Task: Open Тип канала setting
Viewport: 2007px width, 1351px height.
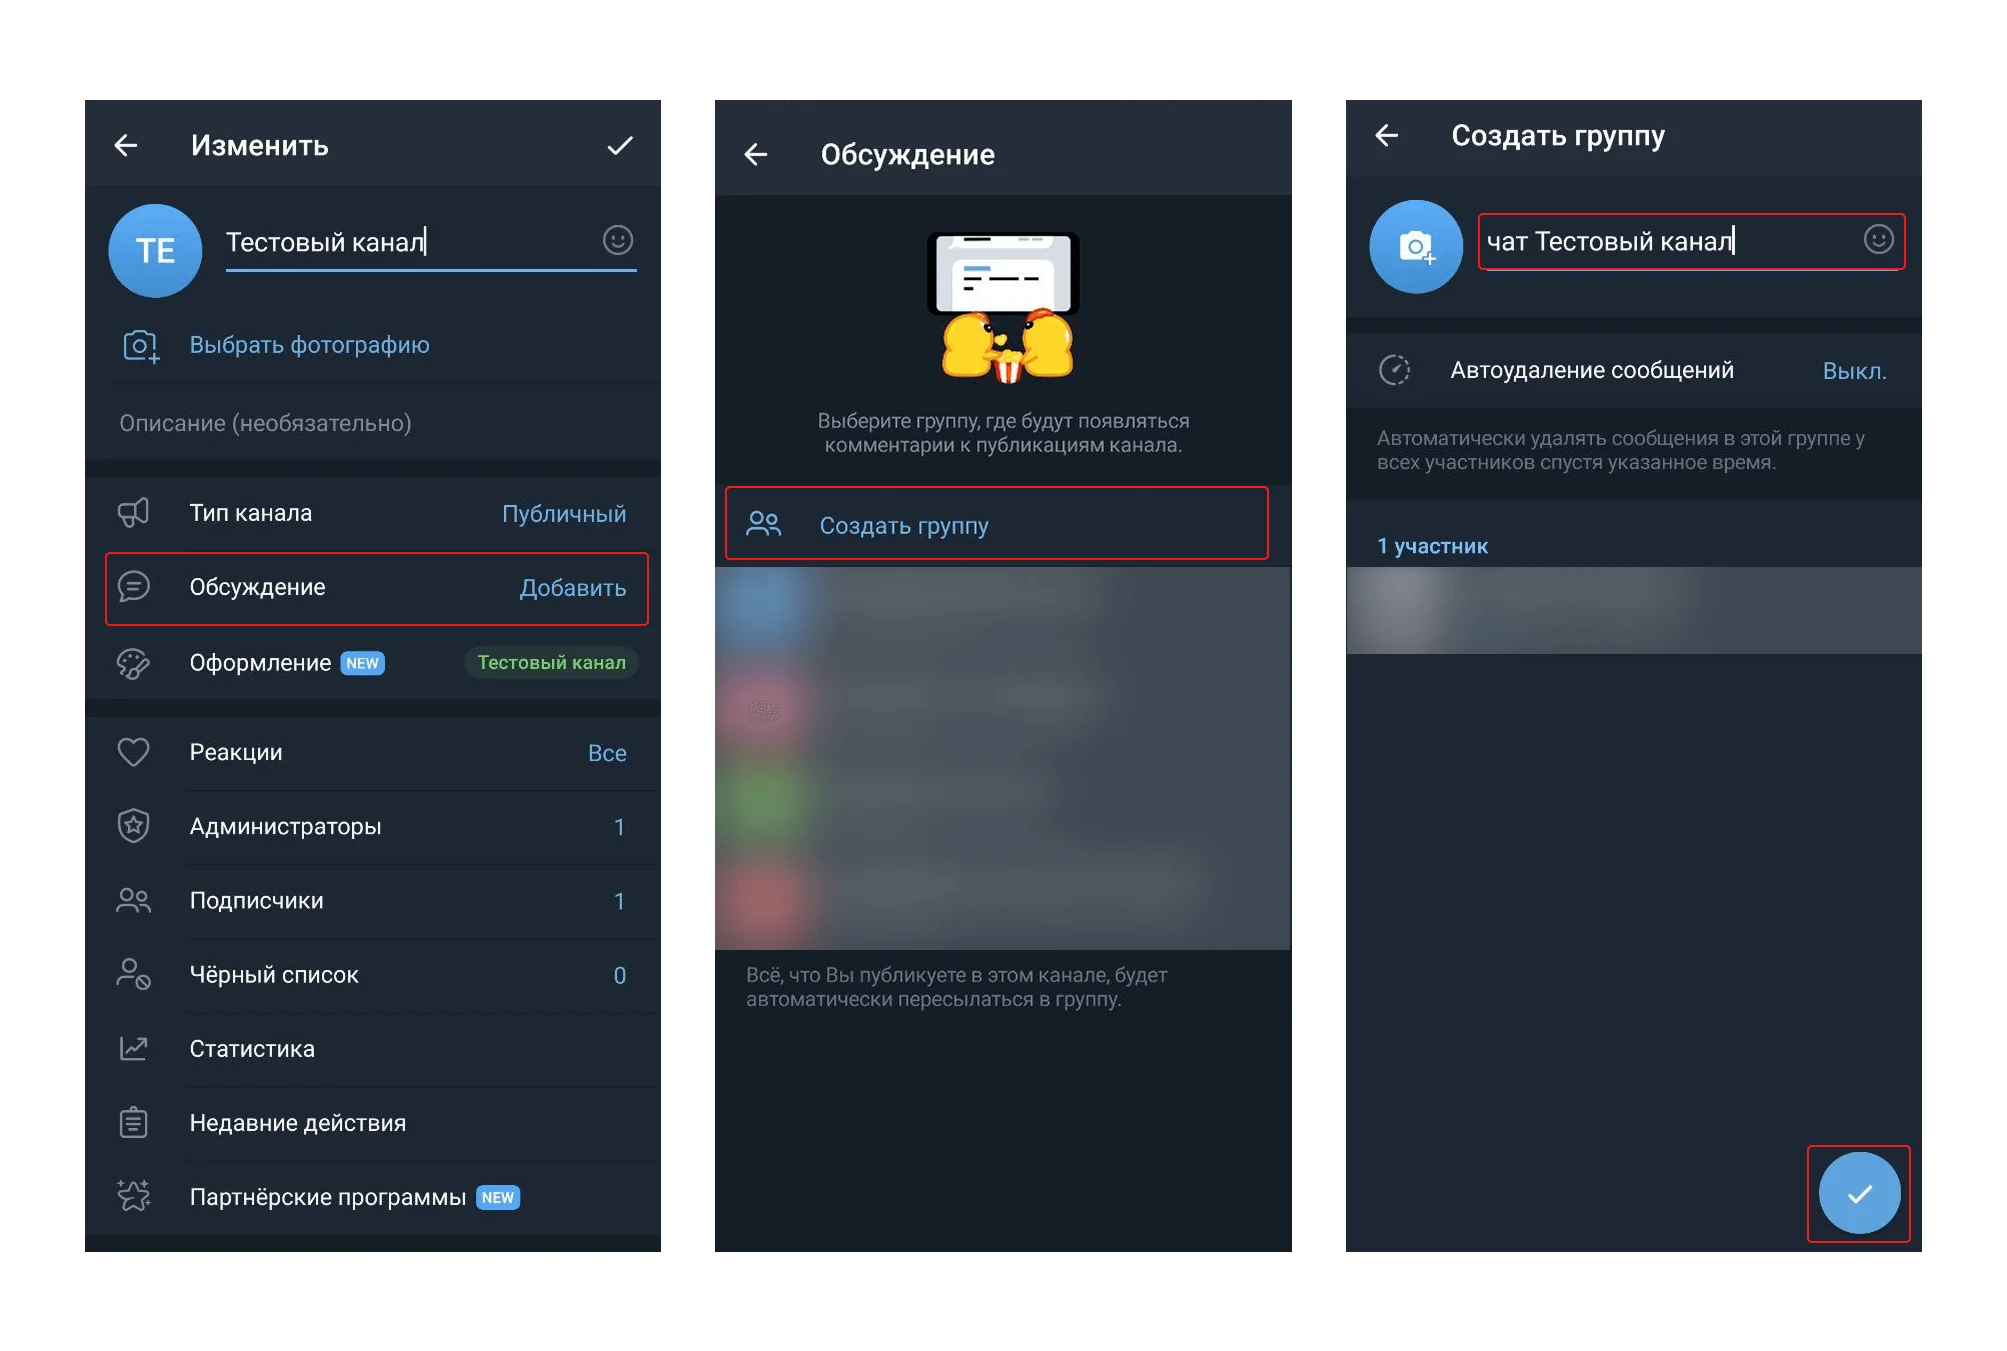Action: click(372, 513)
